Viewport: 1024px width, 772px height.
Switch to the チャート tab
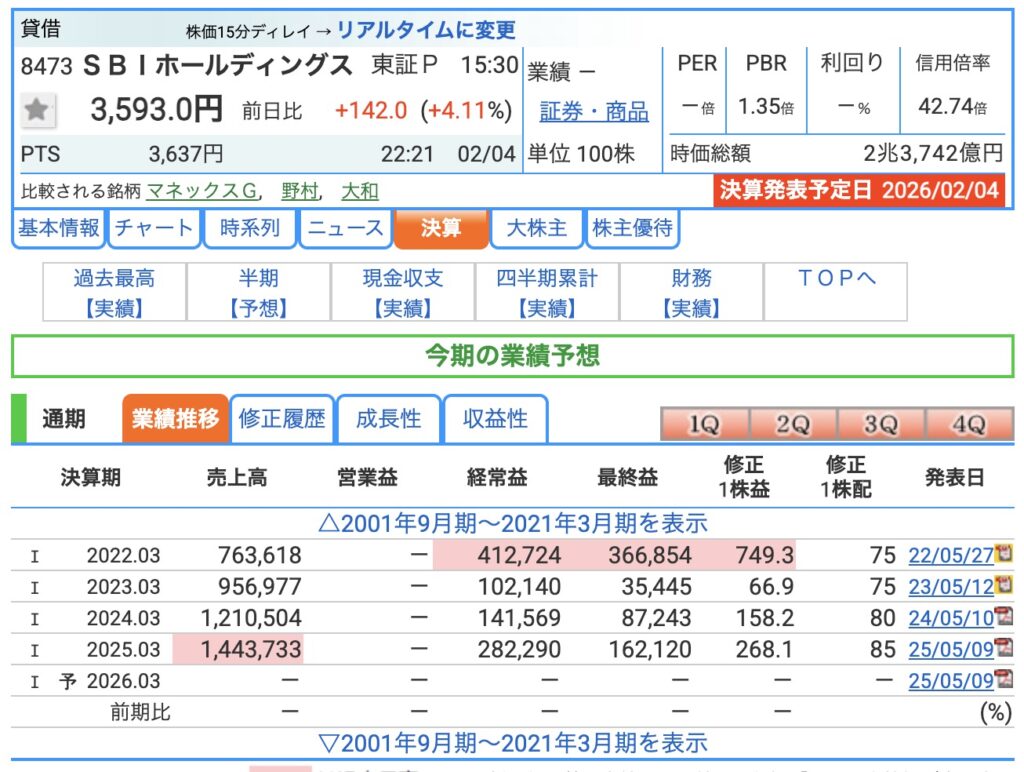153,228
